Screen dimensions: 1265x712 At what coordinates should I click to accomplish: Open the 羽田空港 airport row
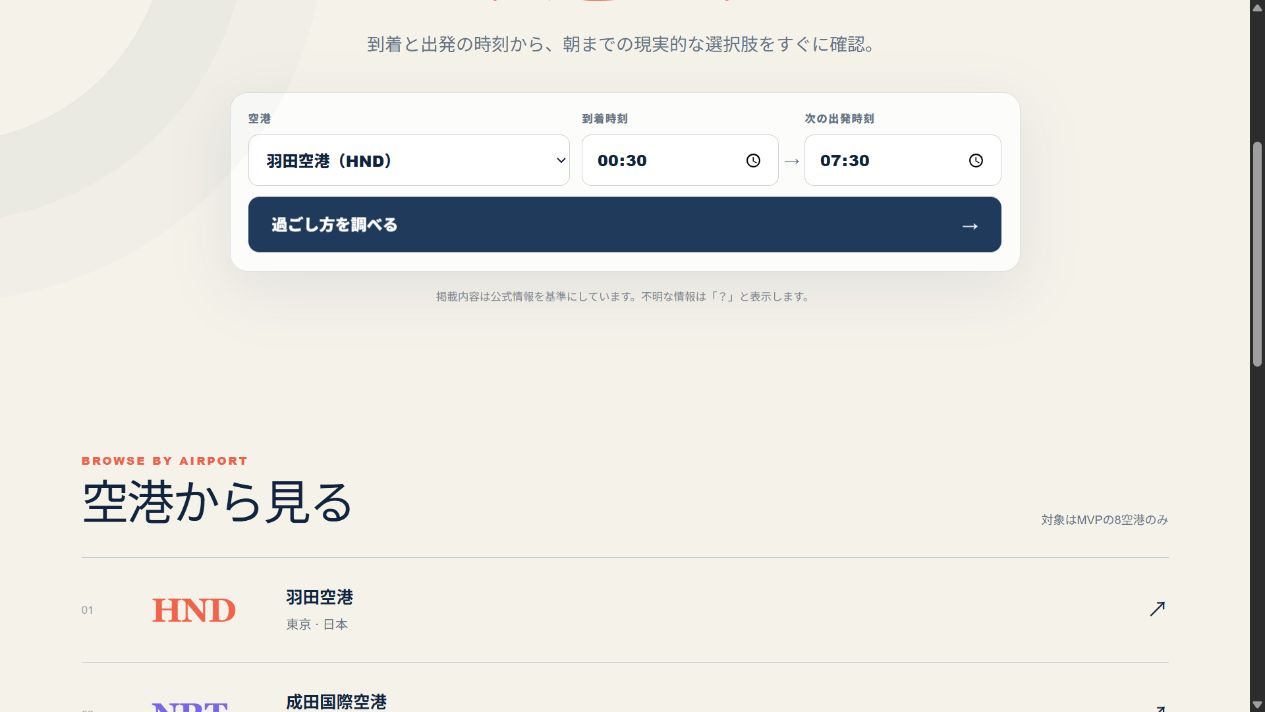click(x=625, y=610)
